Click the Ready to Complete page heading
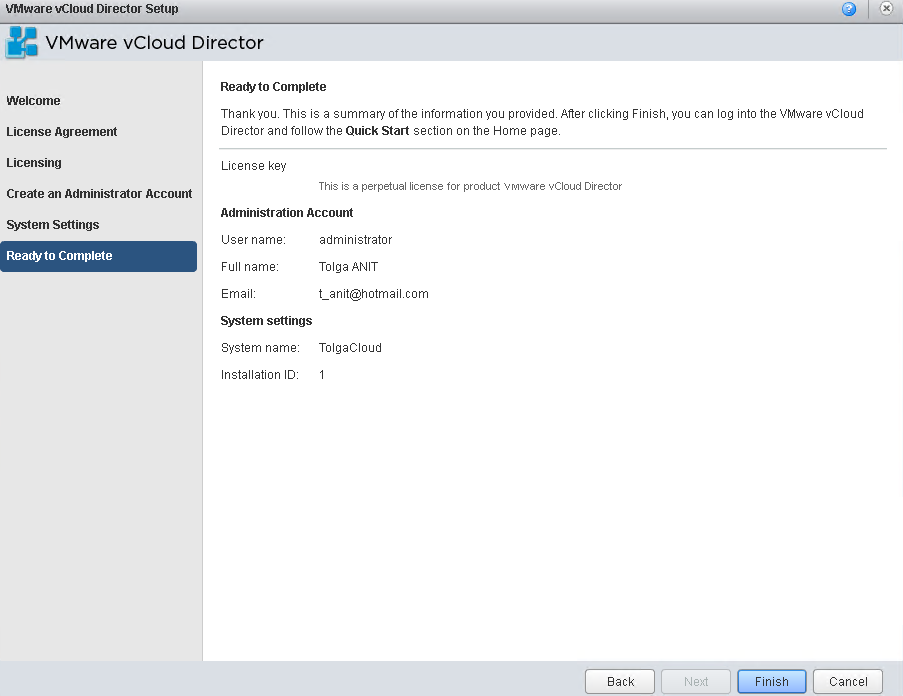This screenshot has height=696, width=903. tap(273, 87)
